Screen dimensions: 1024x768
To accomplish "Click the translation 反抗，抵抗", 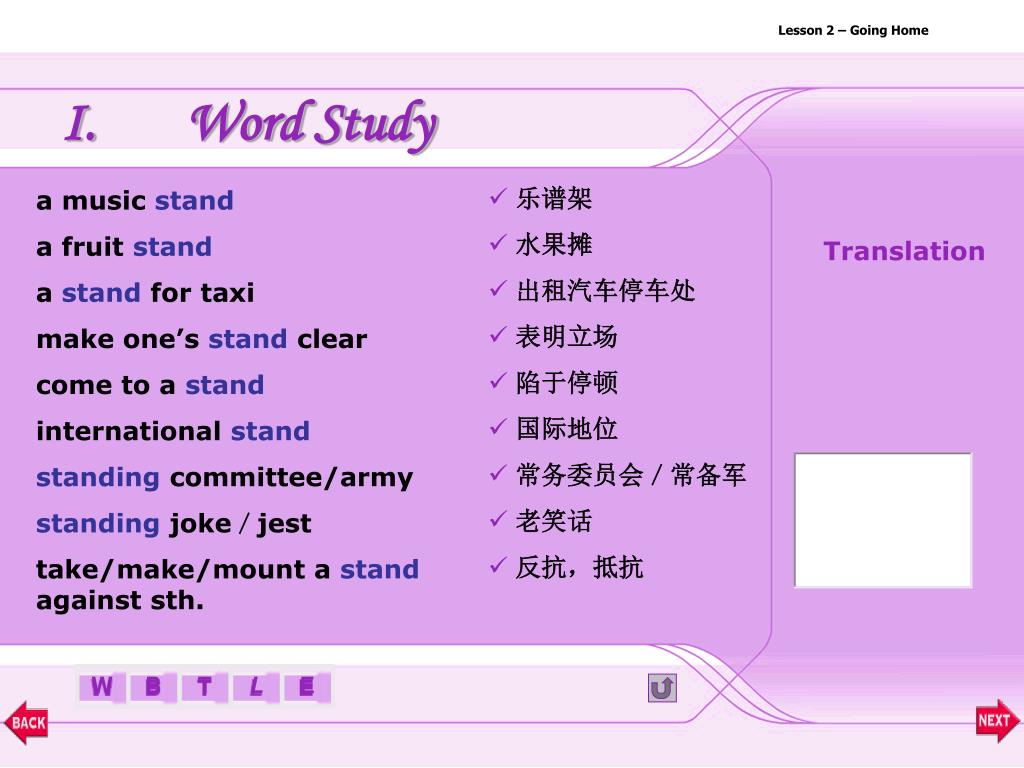I will coord(579,568).
